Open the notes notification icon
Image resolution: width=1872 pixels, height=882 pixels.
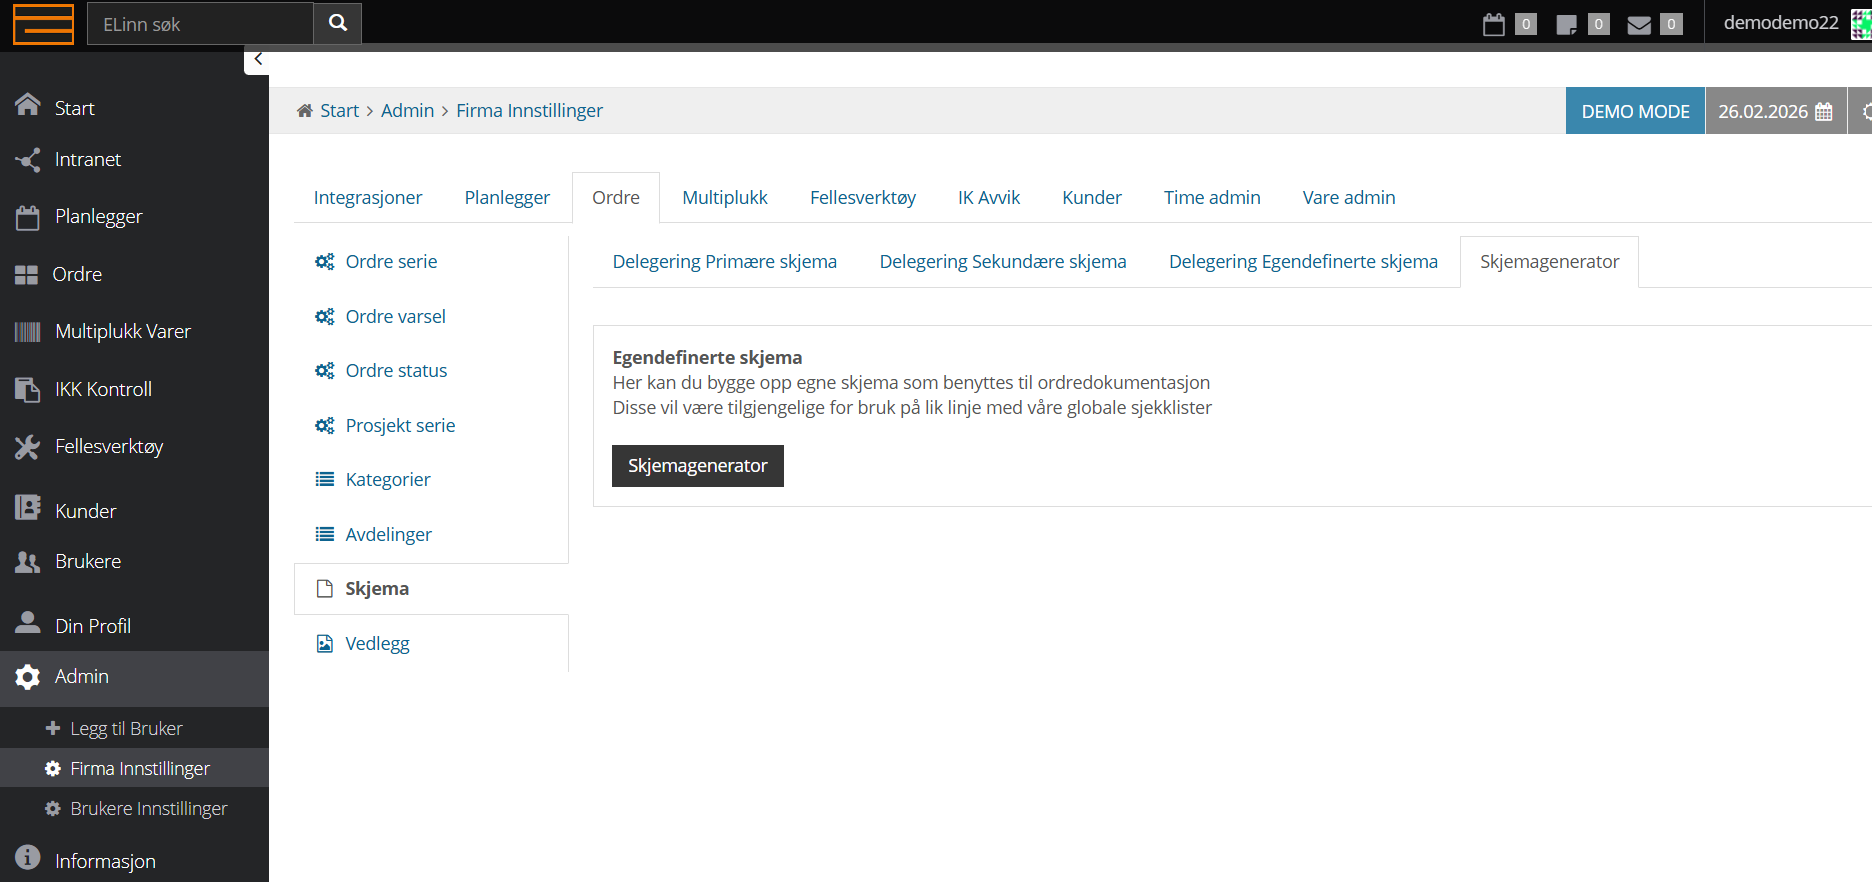(x=1566, y=24)
